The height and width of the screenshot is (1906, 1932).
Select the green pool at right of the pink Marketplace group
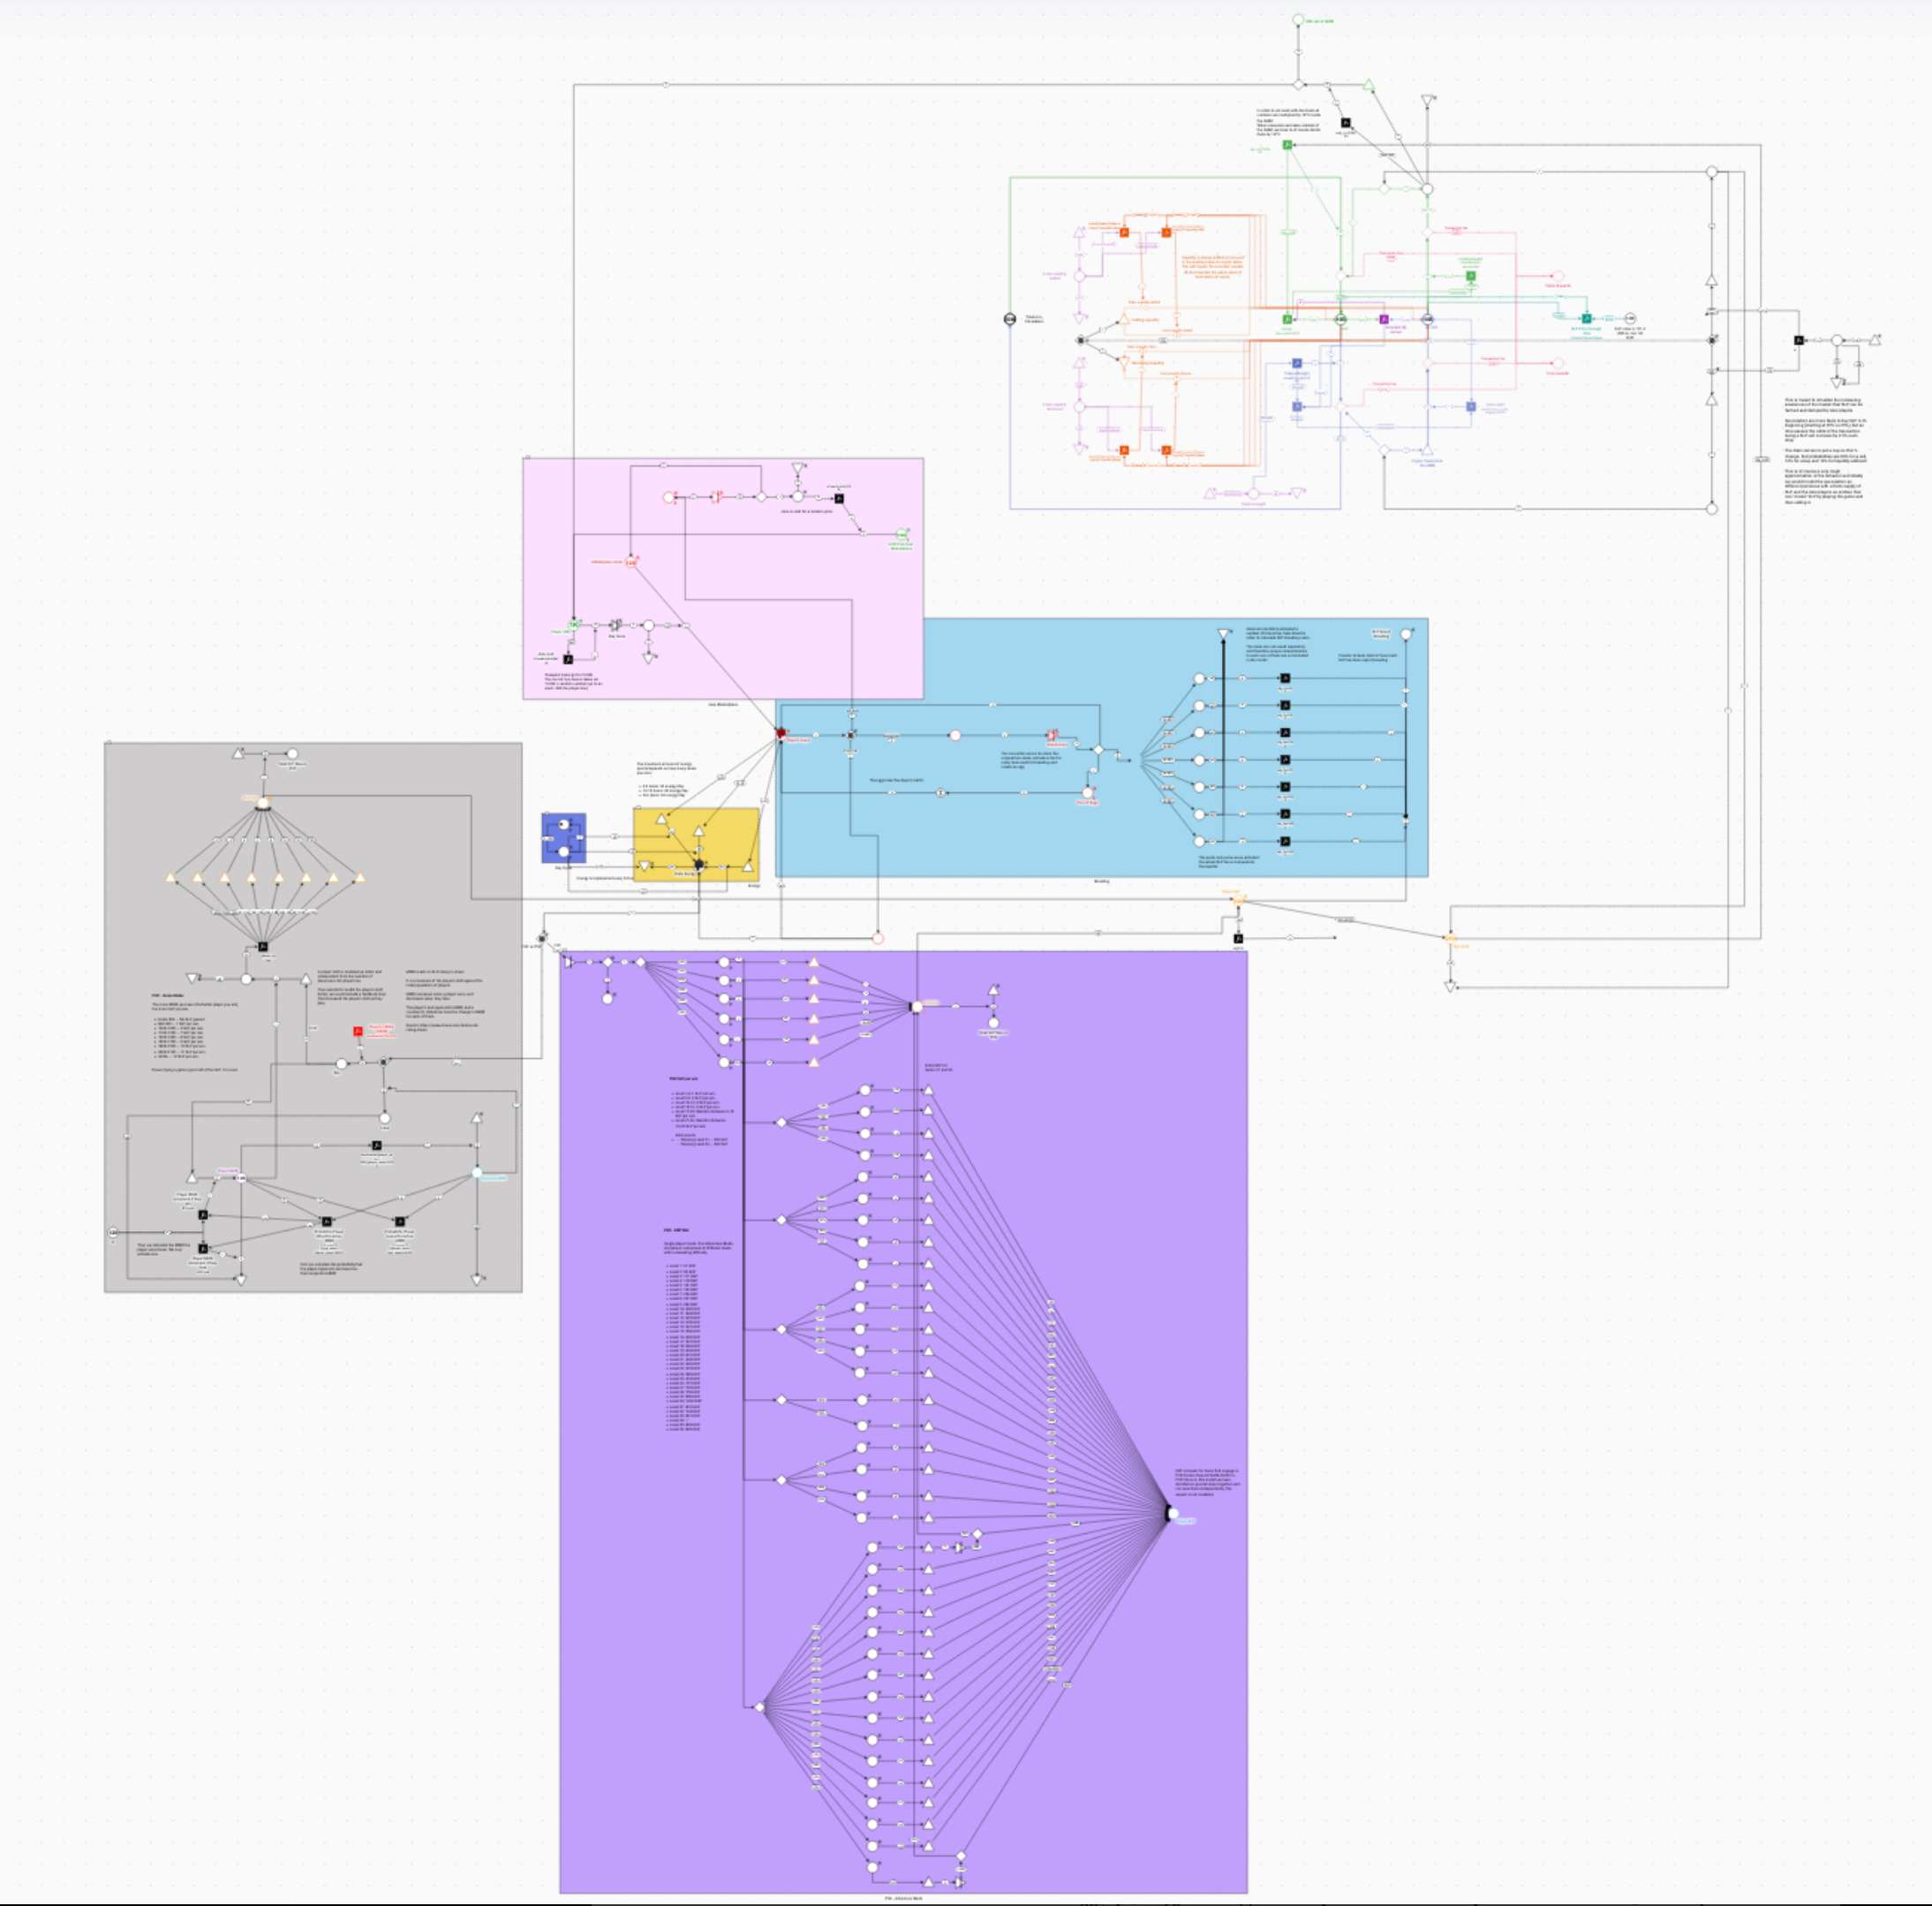(x=901, y=535)
